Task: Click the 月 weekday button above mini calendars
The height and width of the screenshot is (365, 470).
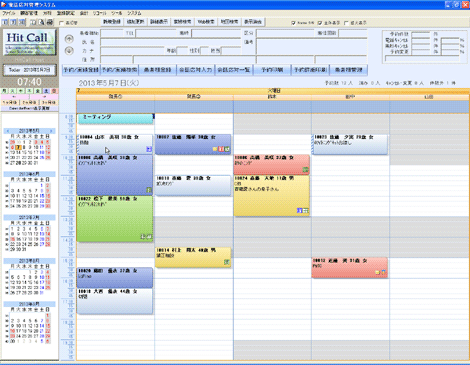Action: (x=5, y=91)
